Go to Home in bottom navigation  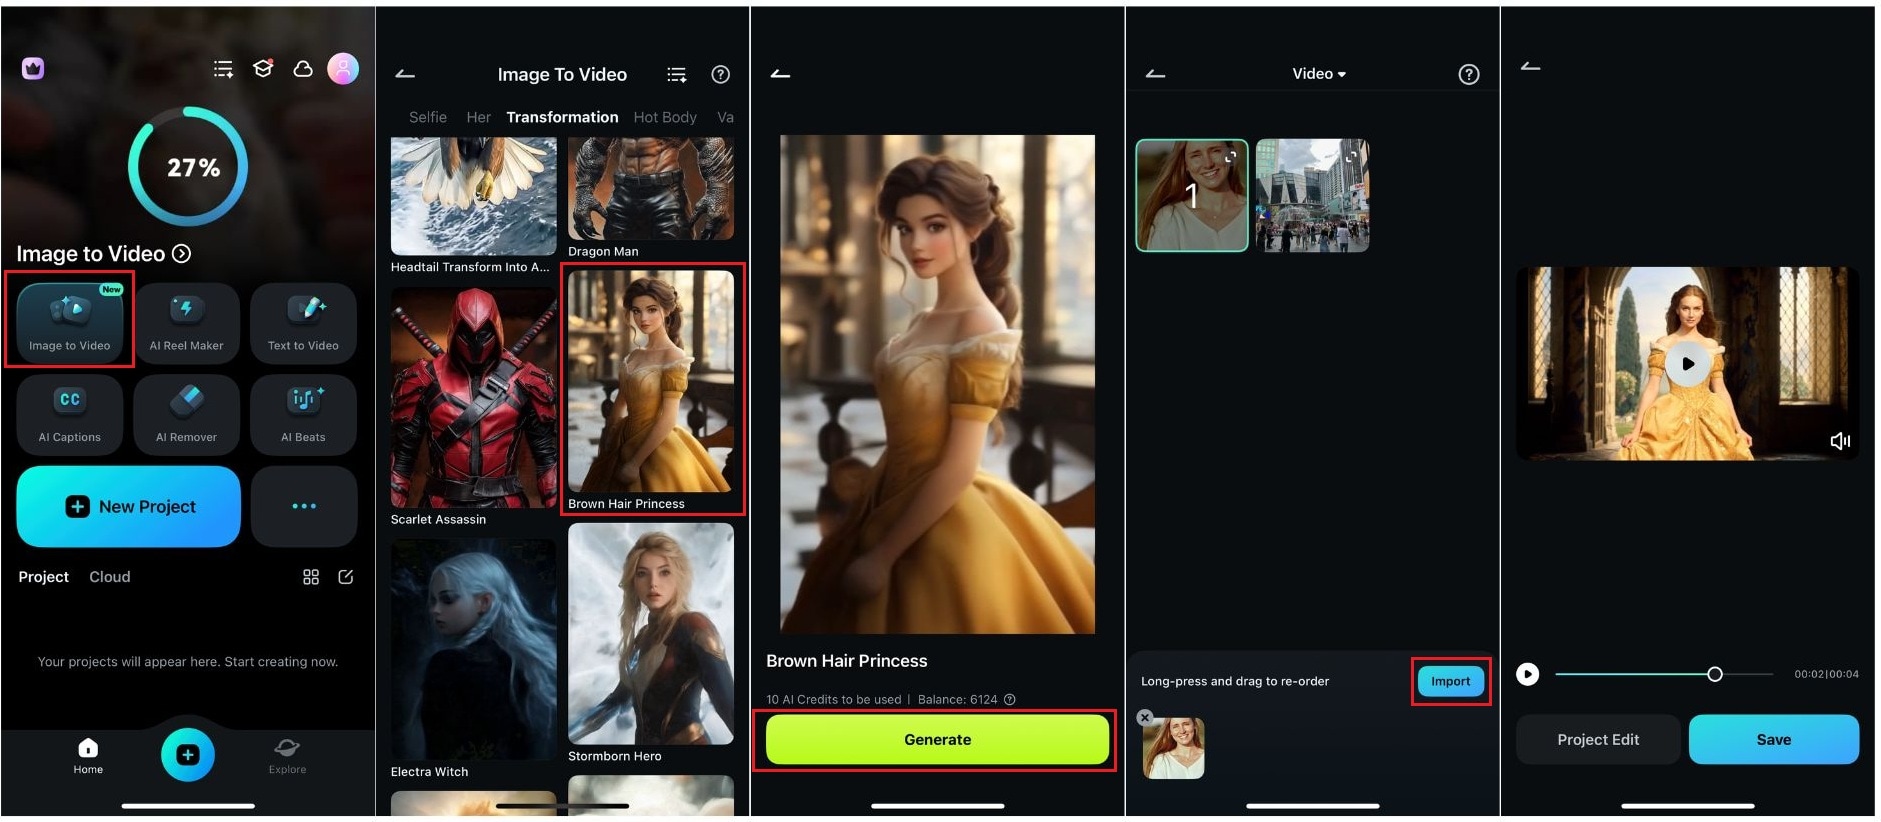[x=88, y=756]
